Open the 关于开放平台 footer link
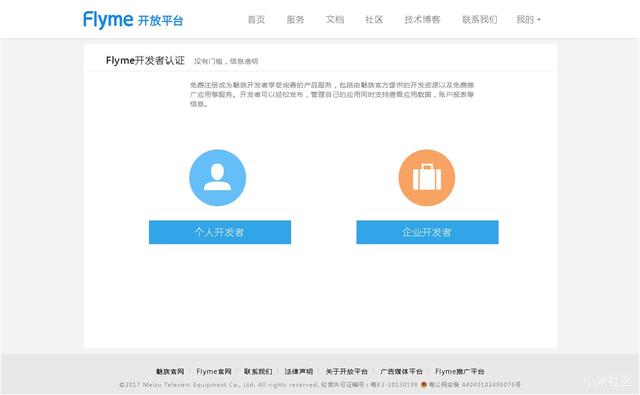Viewport: 640px width, 395px height. click(347, 371)
